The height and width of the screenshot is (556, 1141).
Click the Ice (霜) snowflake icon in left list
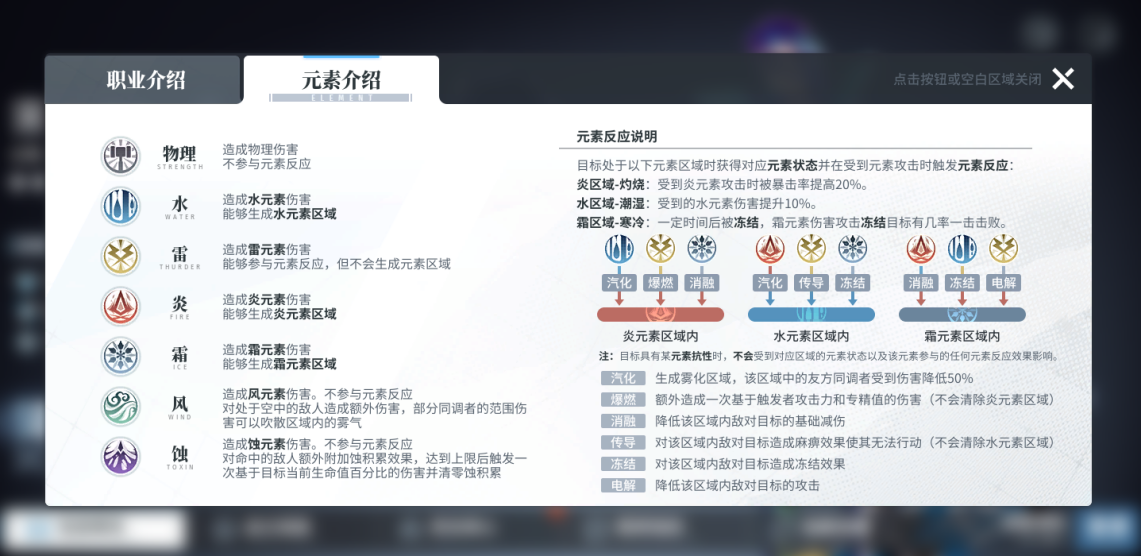(x=121, y=356)
